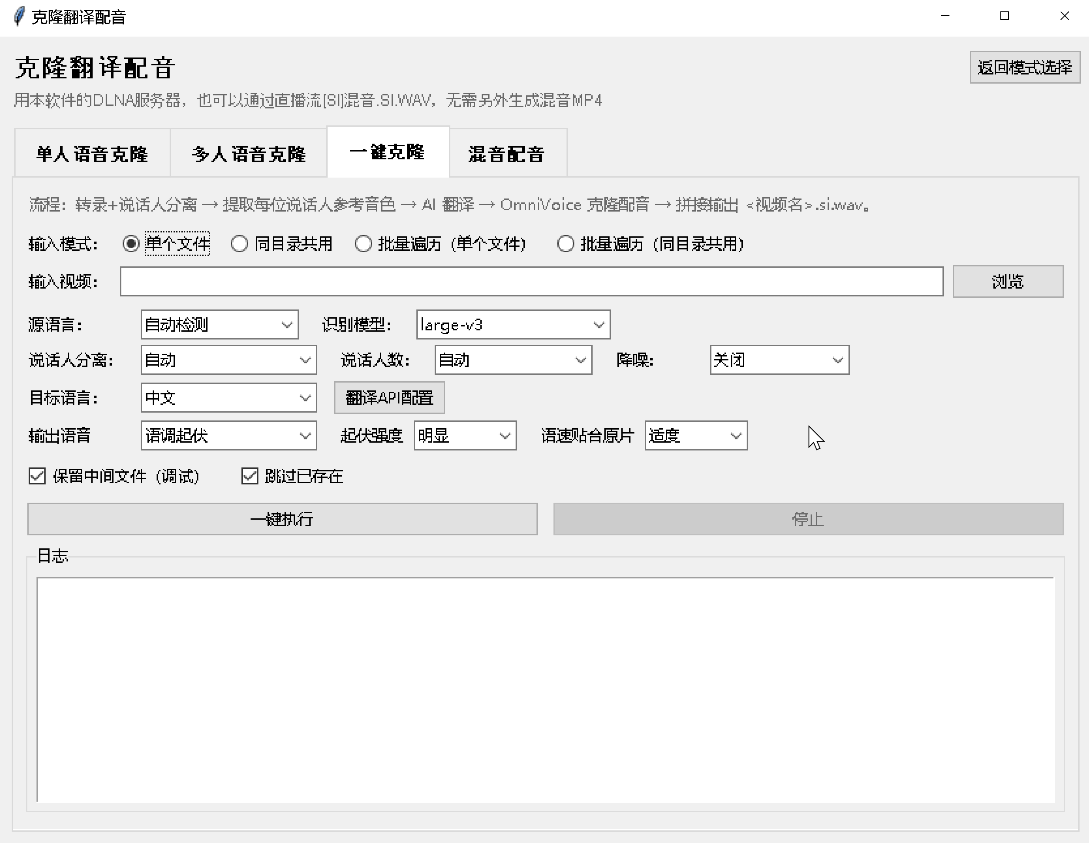This screenshot has width=1089, height=843.
Task: Expand the 说话人数 dropdown
Action: point(513,360)
